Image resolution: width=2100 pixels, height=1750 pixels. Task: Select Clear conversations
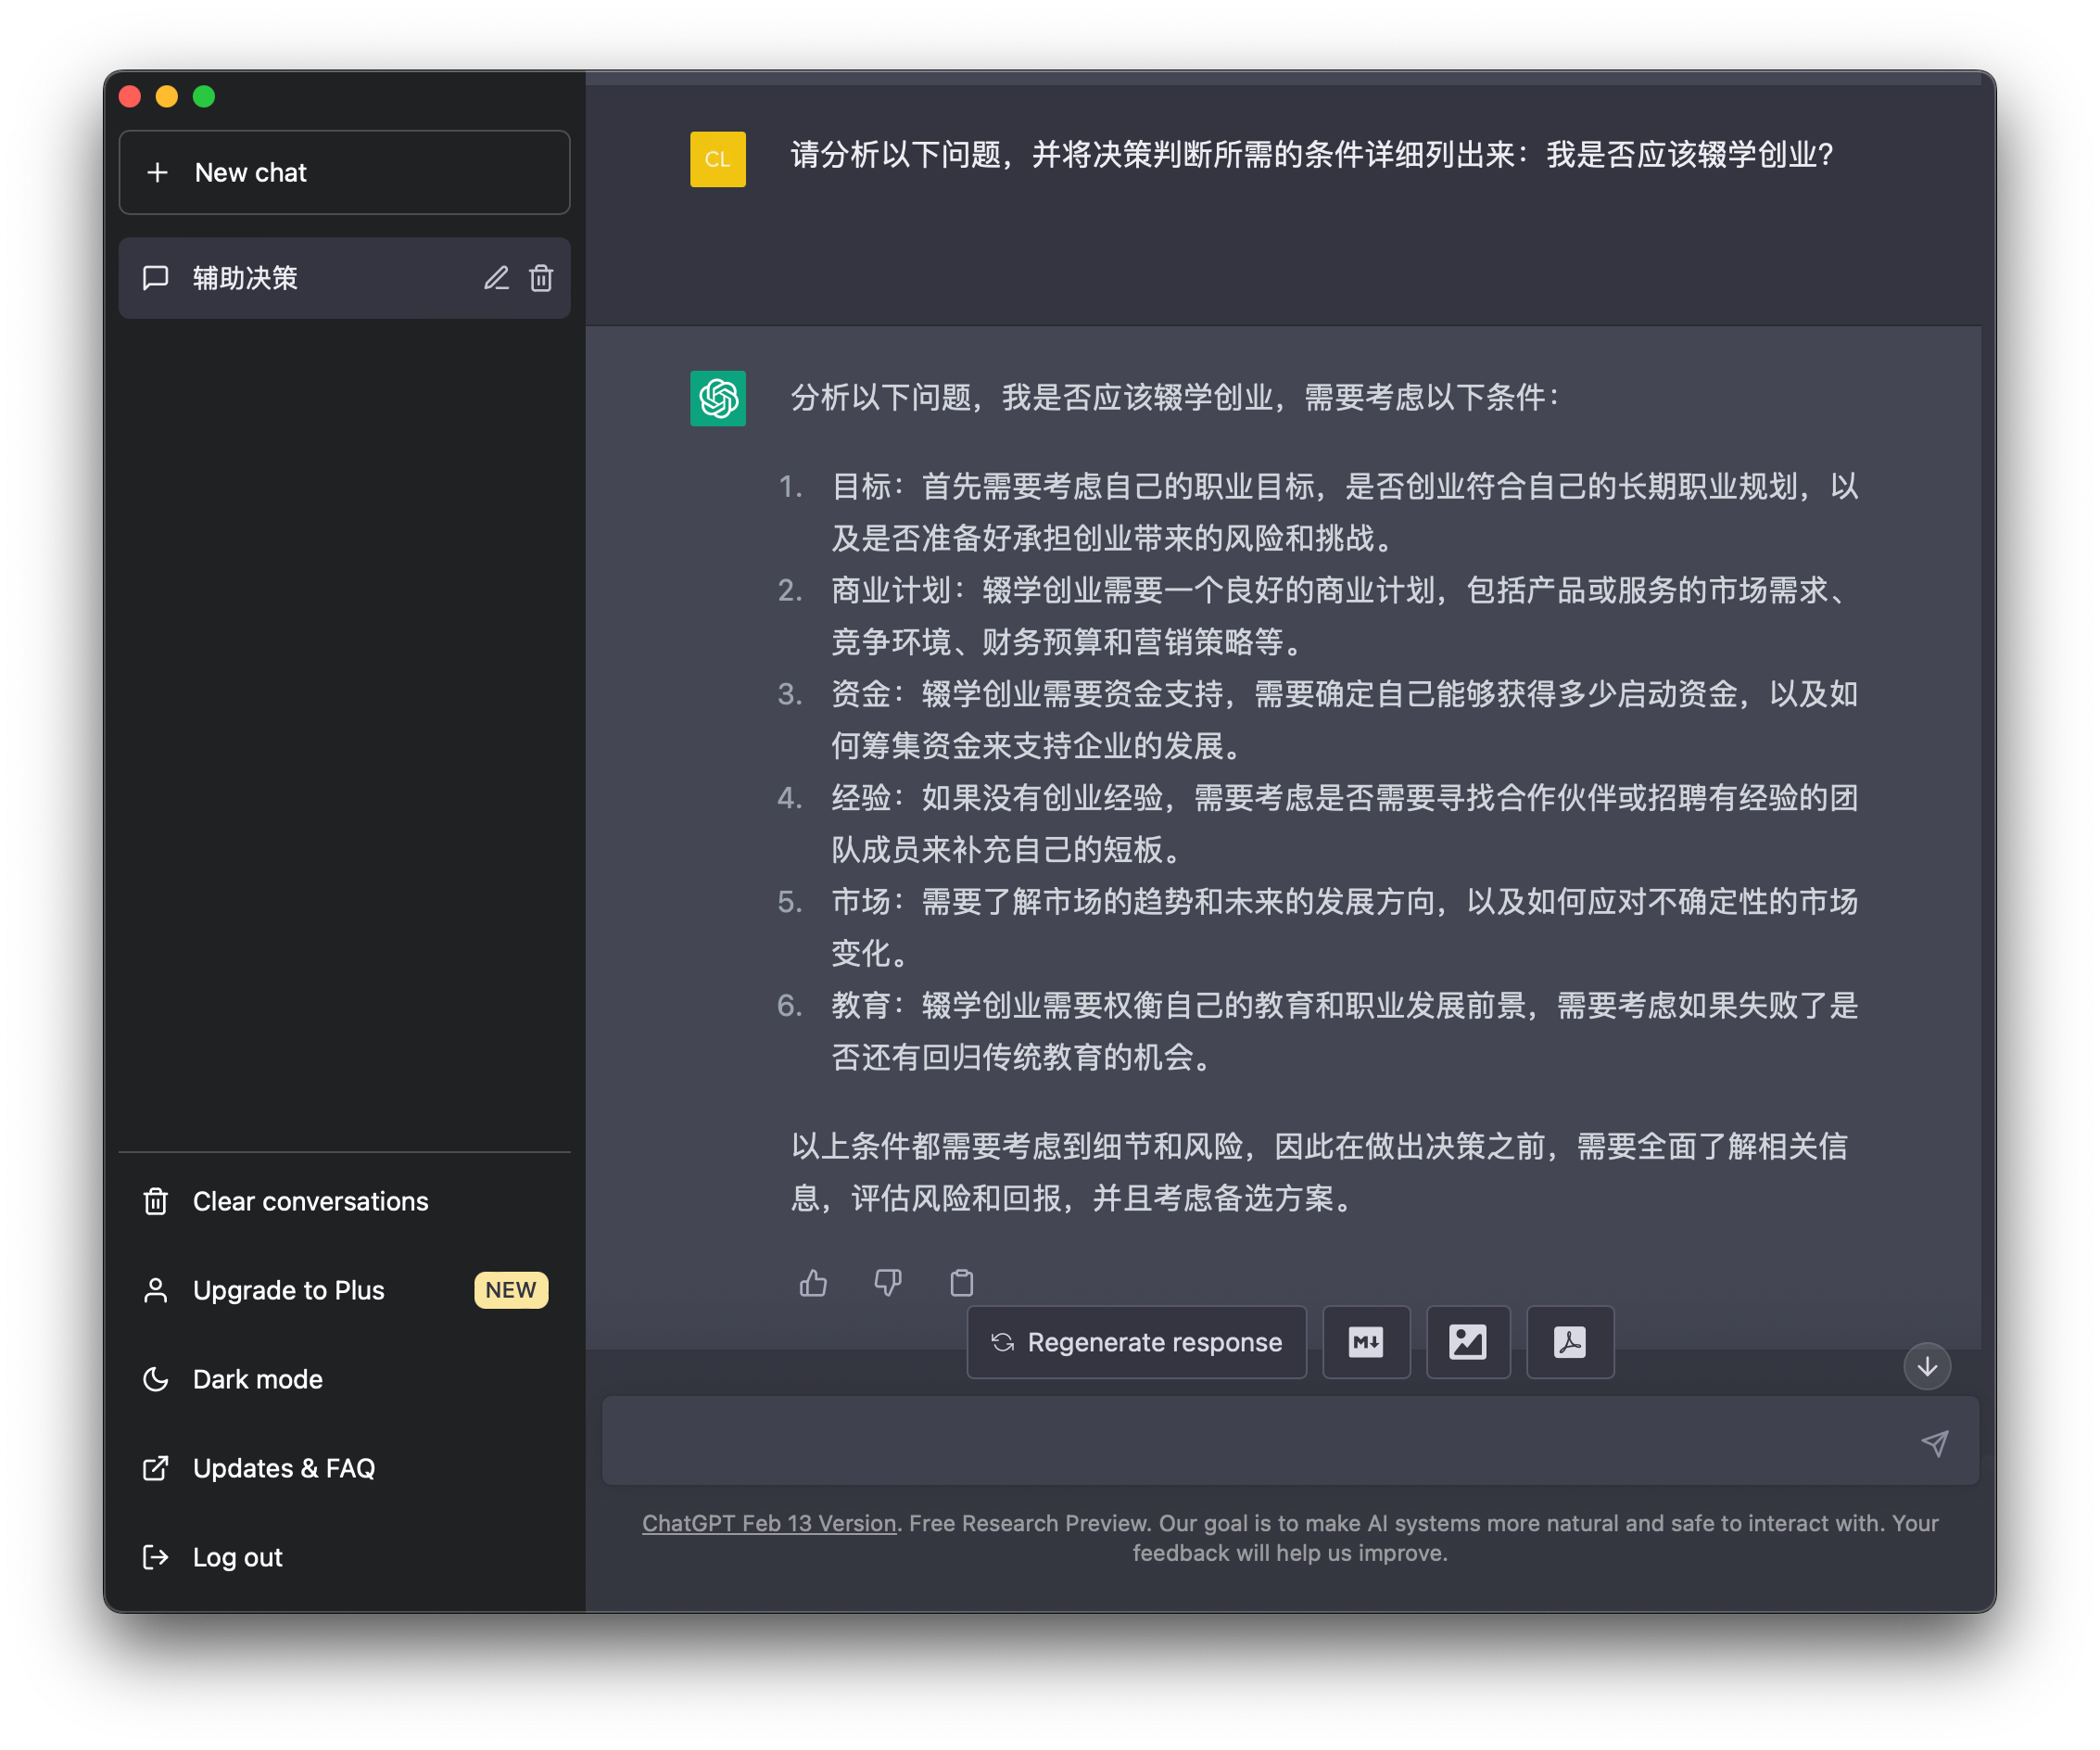[x=310, y=1201]
